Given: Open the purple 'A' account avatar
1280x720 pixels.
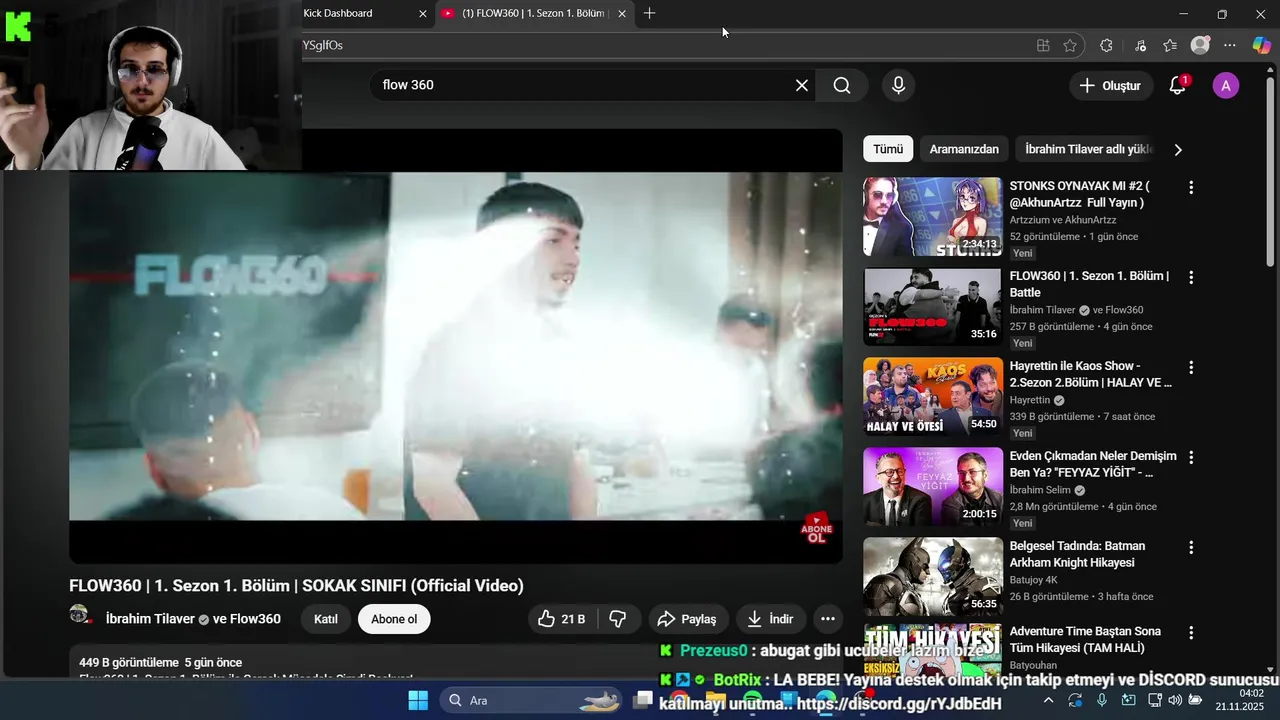Looking at the screenshot, I should point(1226,85).
